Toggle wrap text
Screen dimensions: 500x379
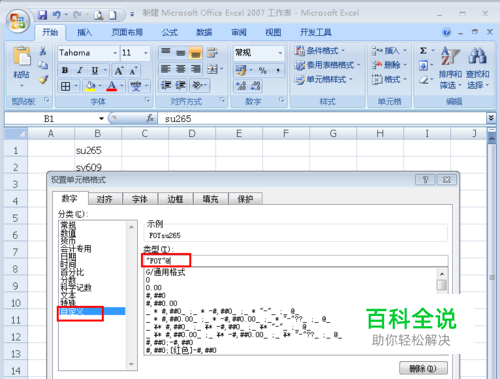[212, 52]
